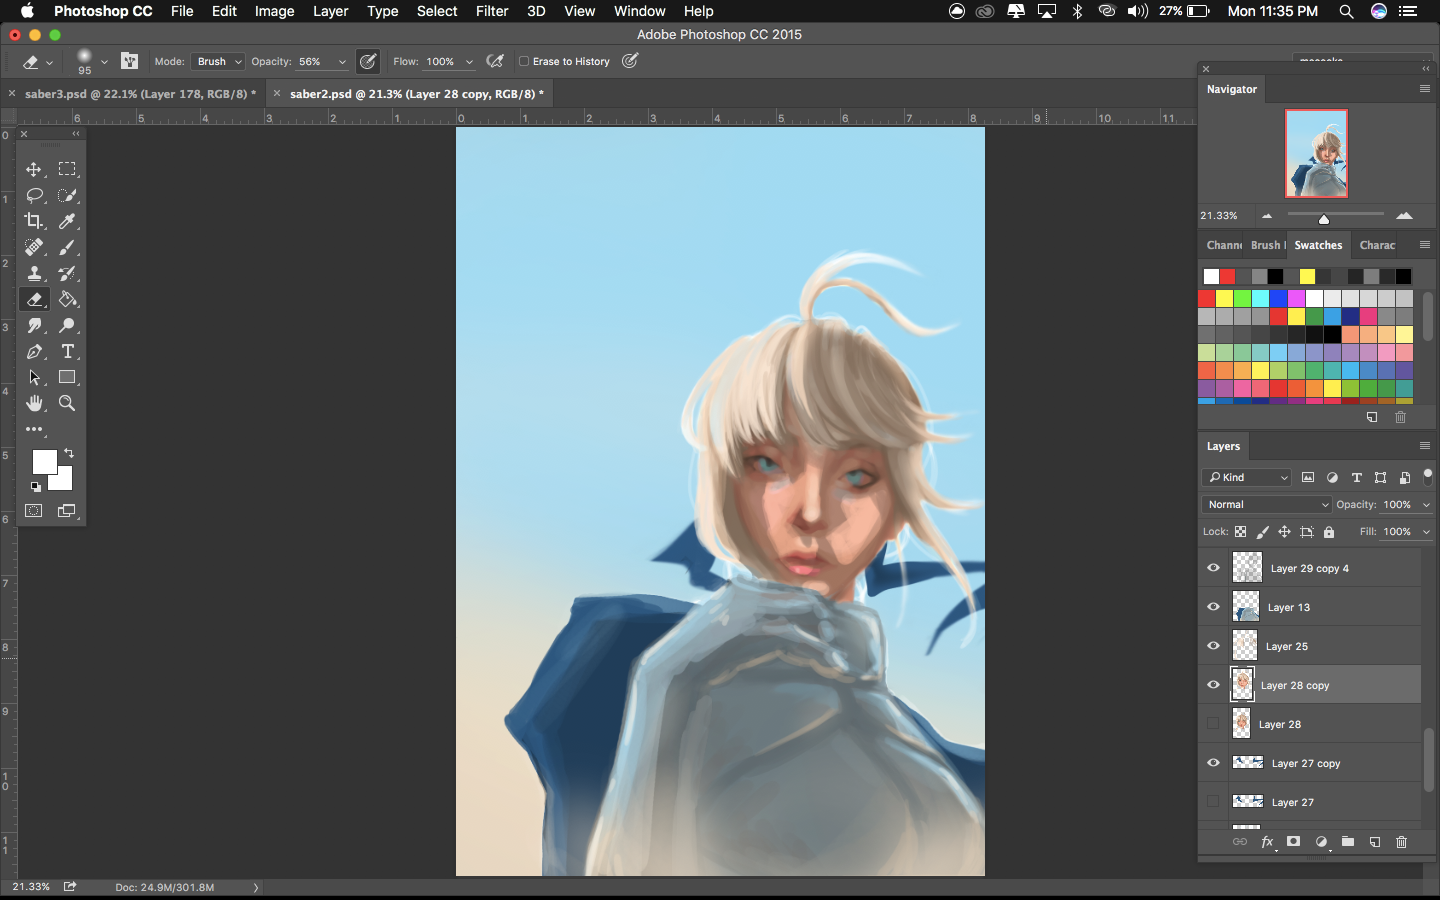Enable the Erase to History checkbox
Image resolution: width=1440 pixels, height=900 pixels.
pos(524,61)
